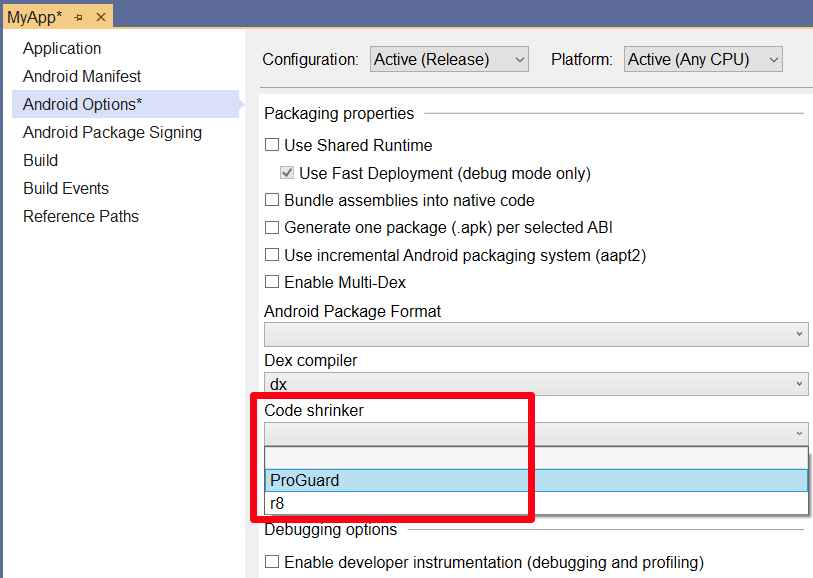Screen dimensions: 813x578
Task: Open the Configuration dropdown arrow
Action: (517, 59)
